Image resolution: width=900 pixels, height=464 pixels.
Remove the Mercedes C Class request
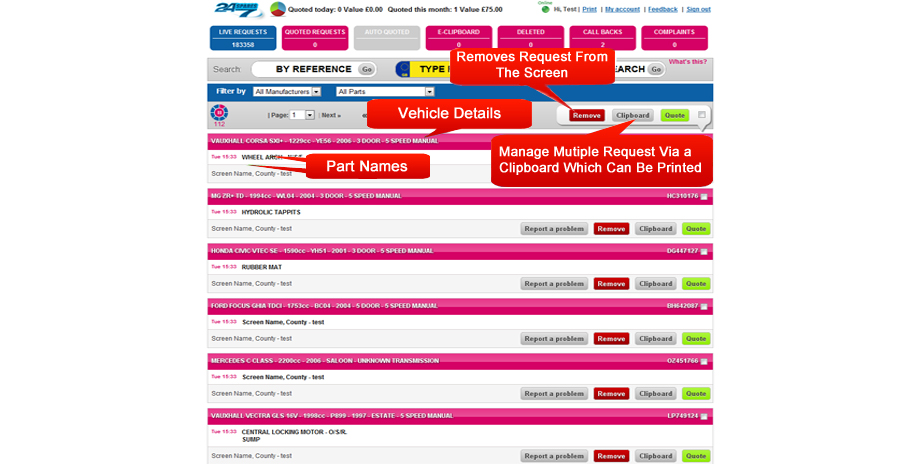click(x=611, y=394)
